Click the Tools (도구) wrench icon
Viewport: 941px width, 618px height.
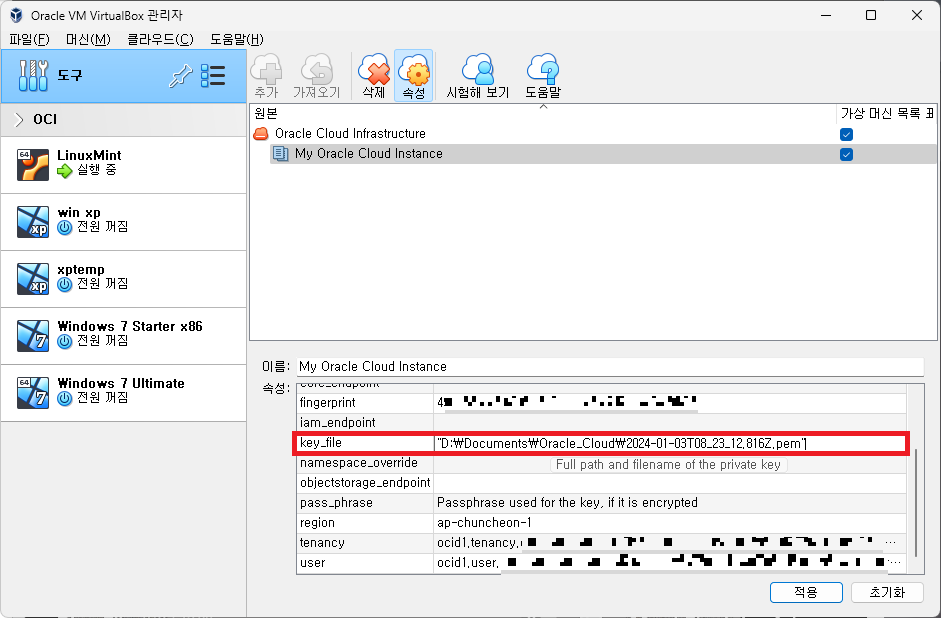tap(33, 76)
